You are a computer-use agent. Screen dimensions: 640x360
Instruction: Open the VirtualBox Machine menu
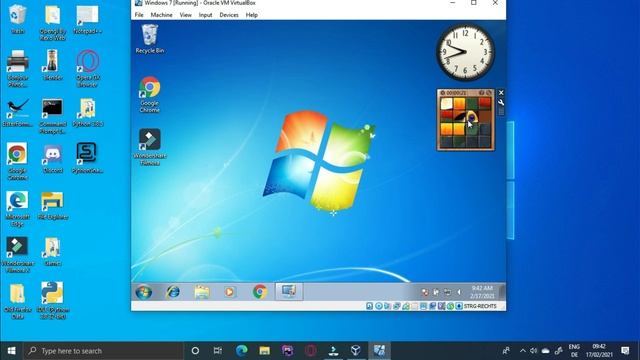pyautogui.click(x=161, y=15)
